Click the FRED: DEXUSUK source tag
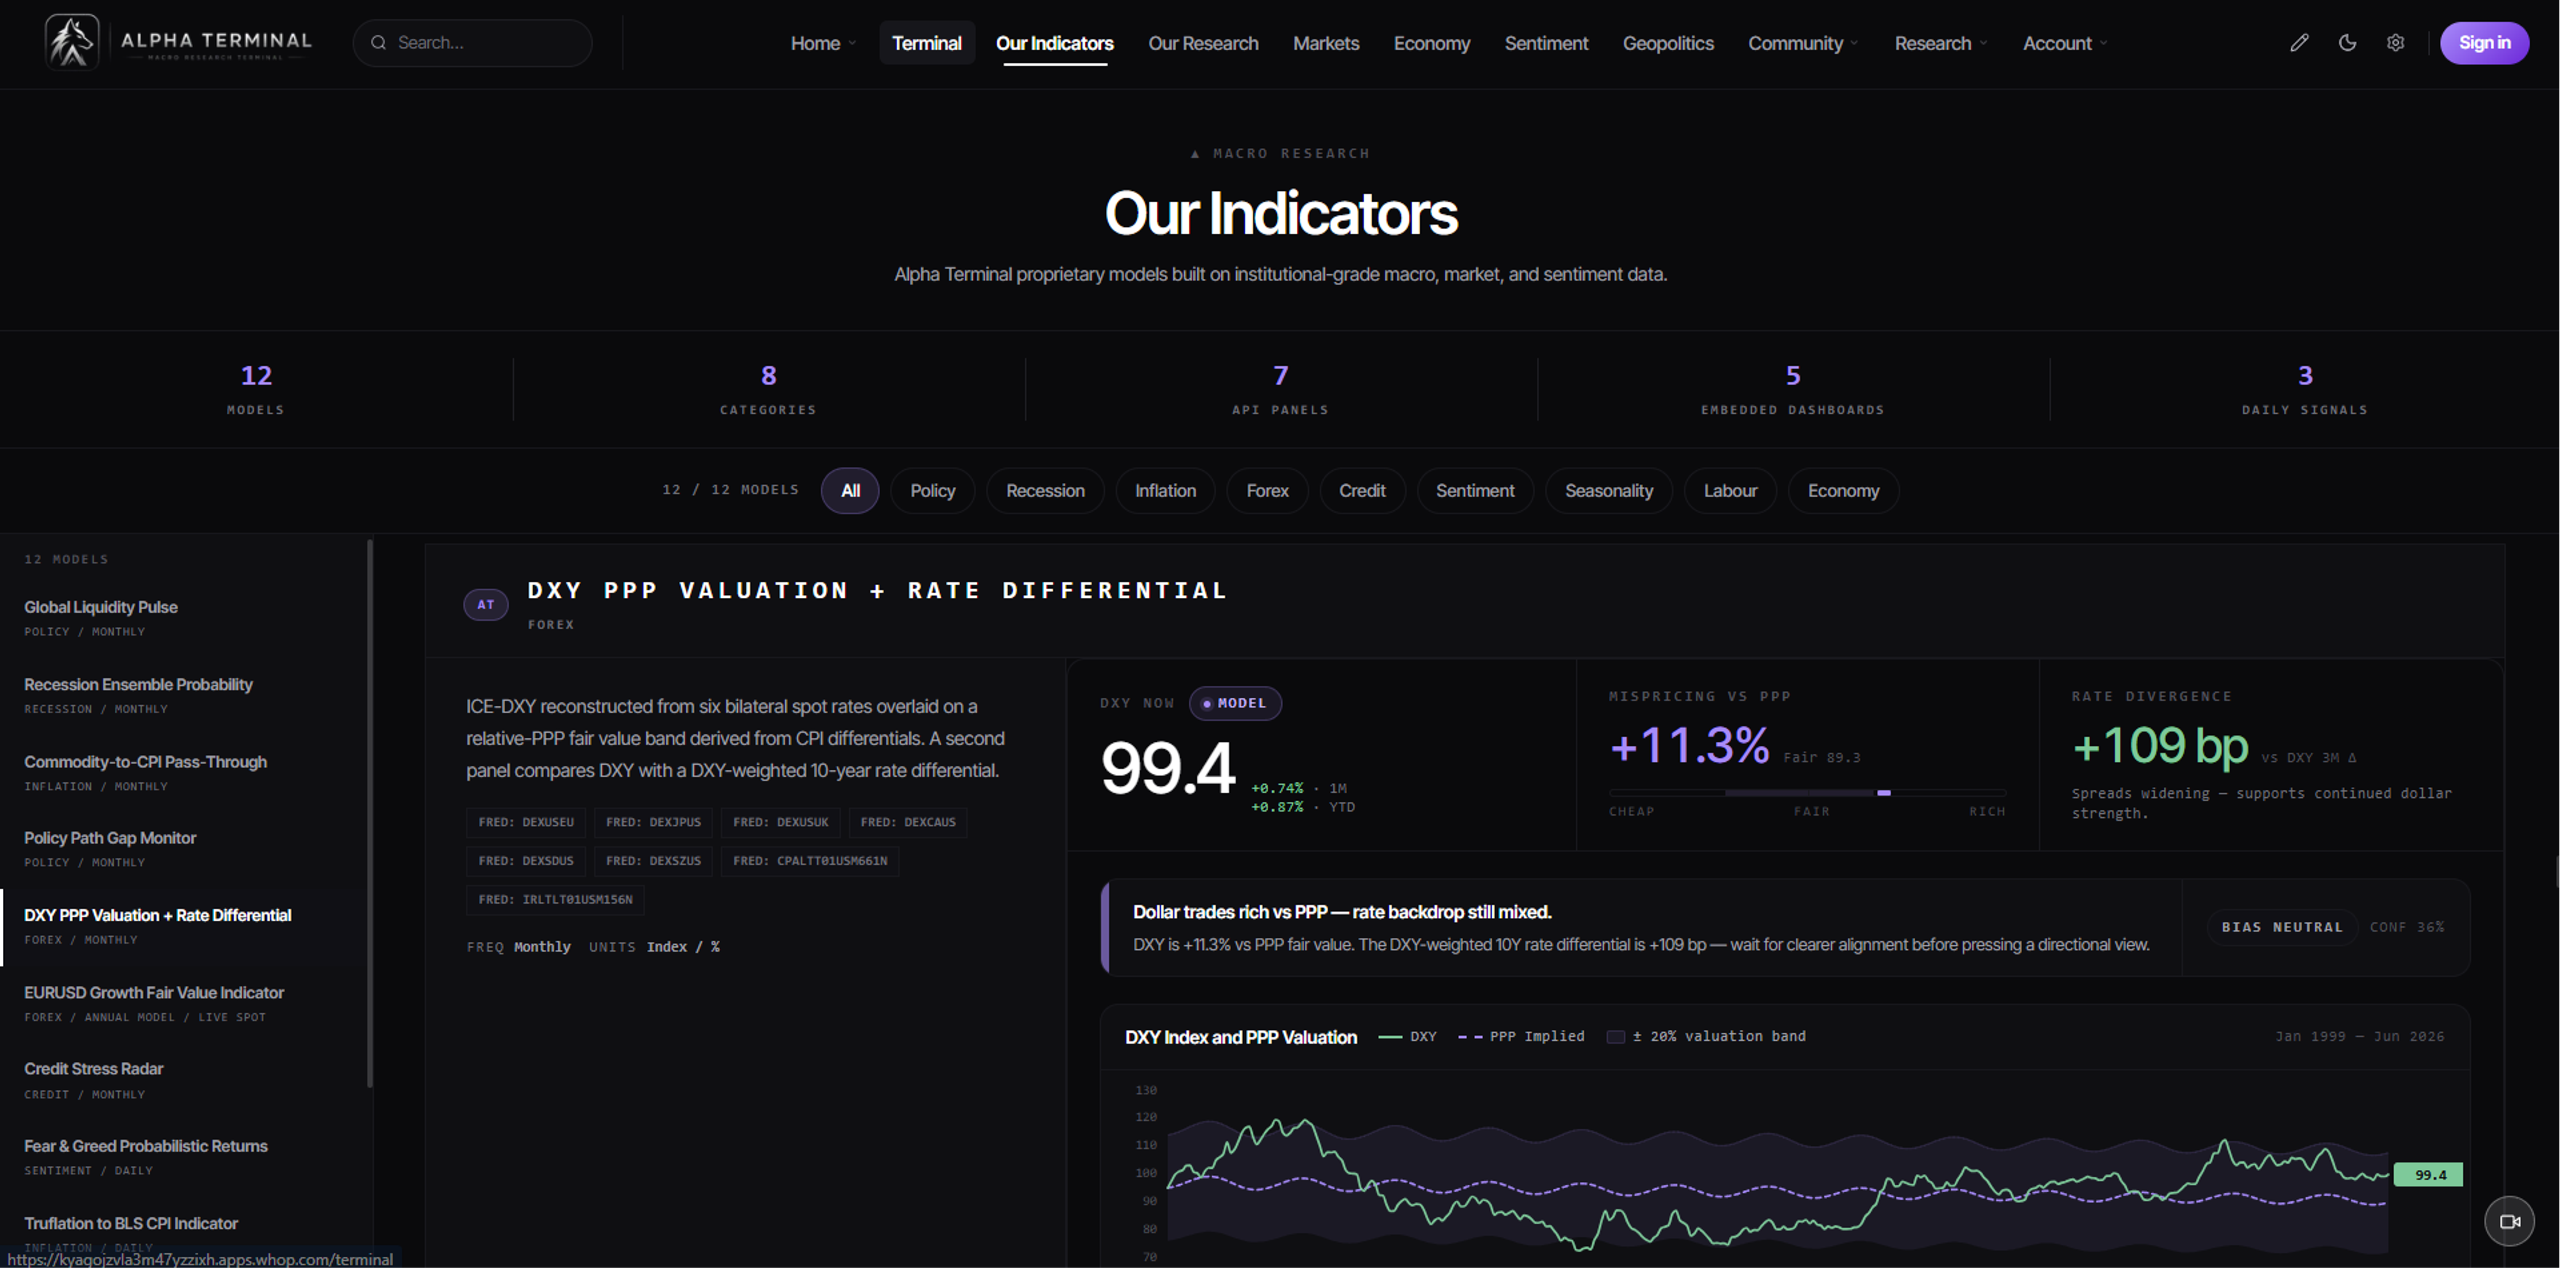The width and height of the screenshot is (2560, 1269). click(780, 822)
